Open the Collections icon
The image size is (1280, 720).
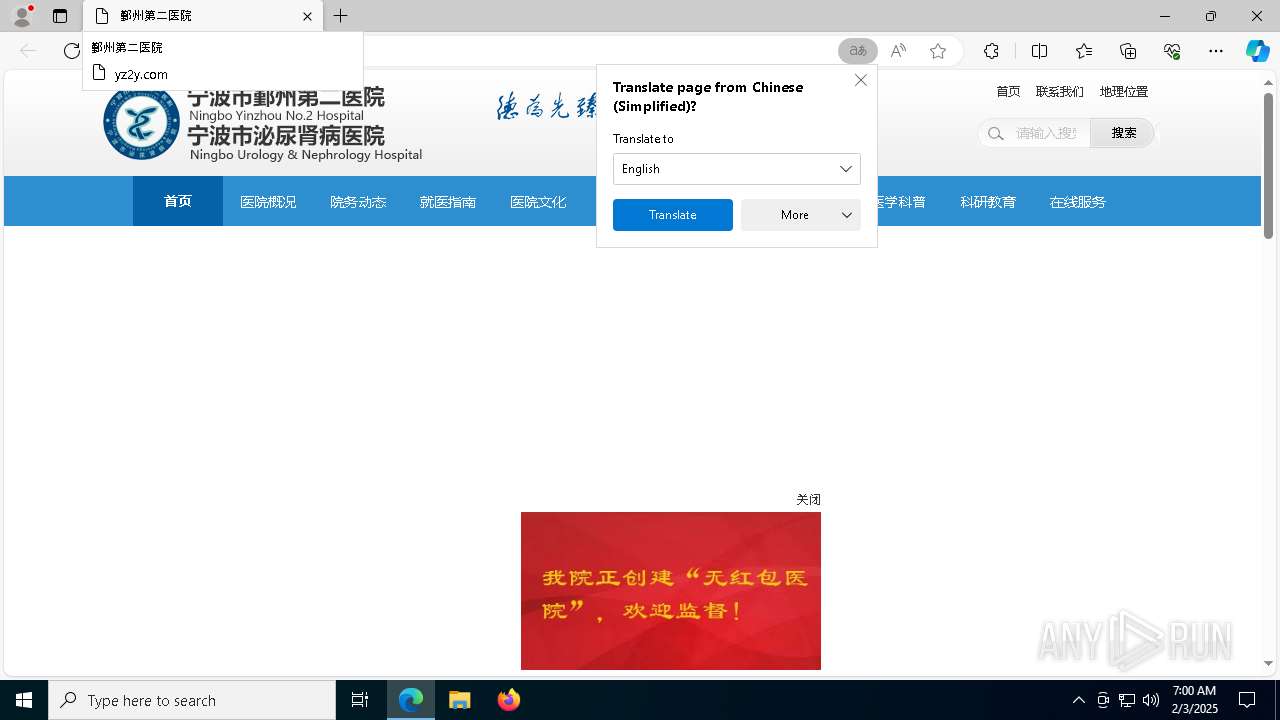coord(1128,51)
